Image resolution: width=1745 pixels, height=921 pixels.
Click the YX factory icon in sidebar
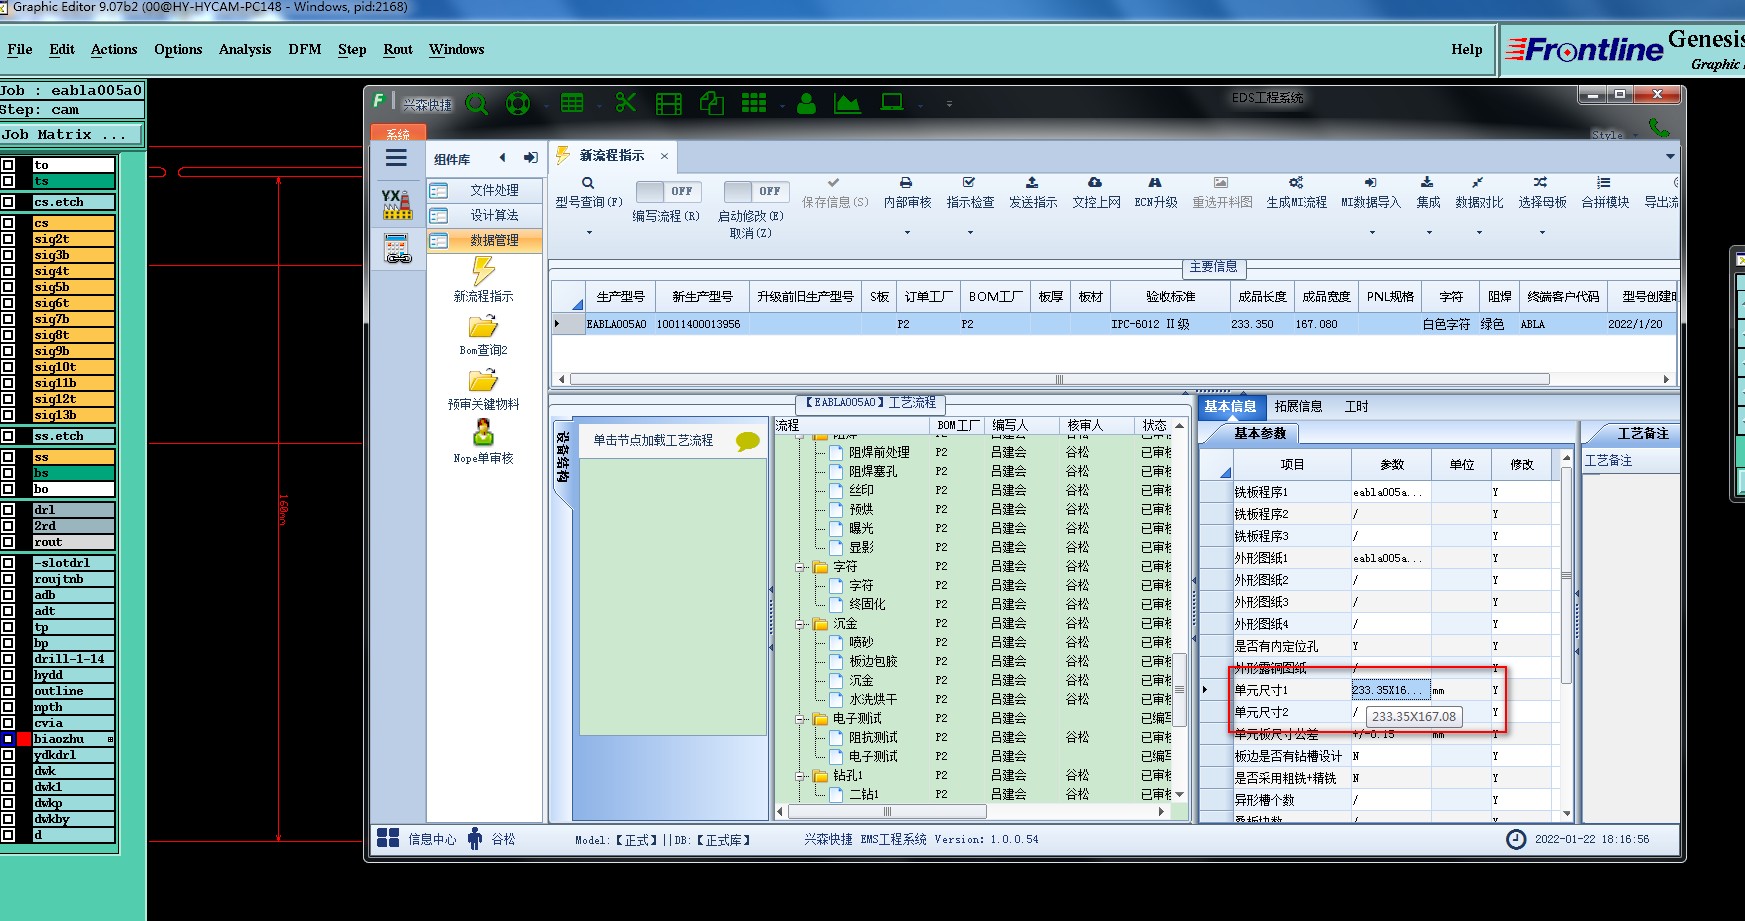coord(397,204)
